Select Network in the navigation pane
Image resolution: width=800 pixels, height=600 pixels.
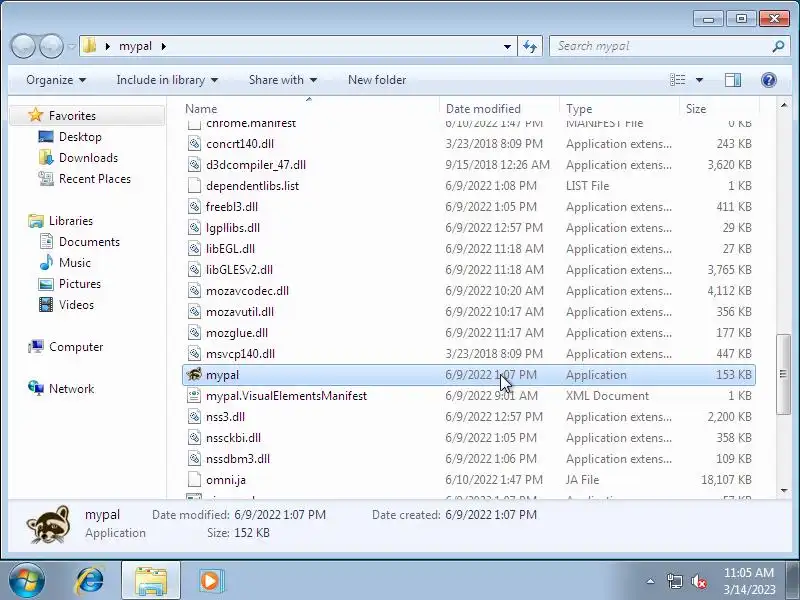tap(71, 389)
